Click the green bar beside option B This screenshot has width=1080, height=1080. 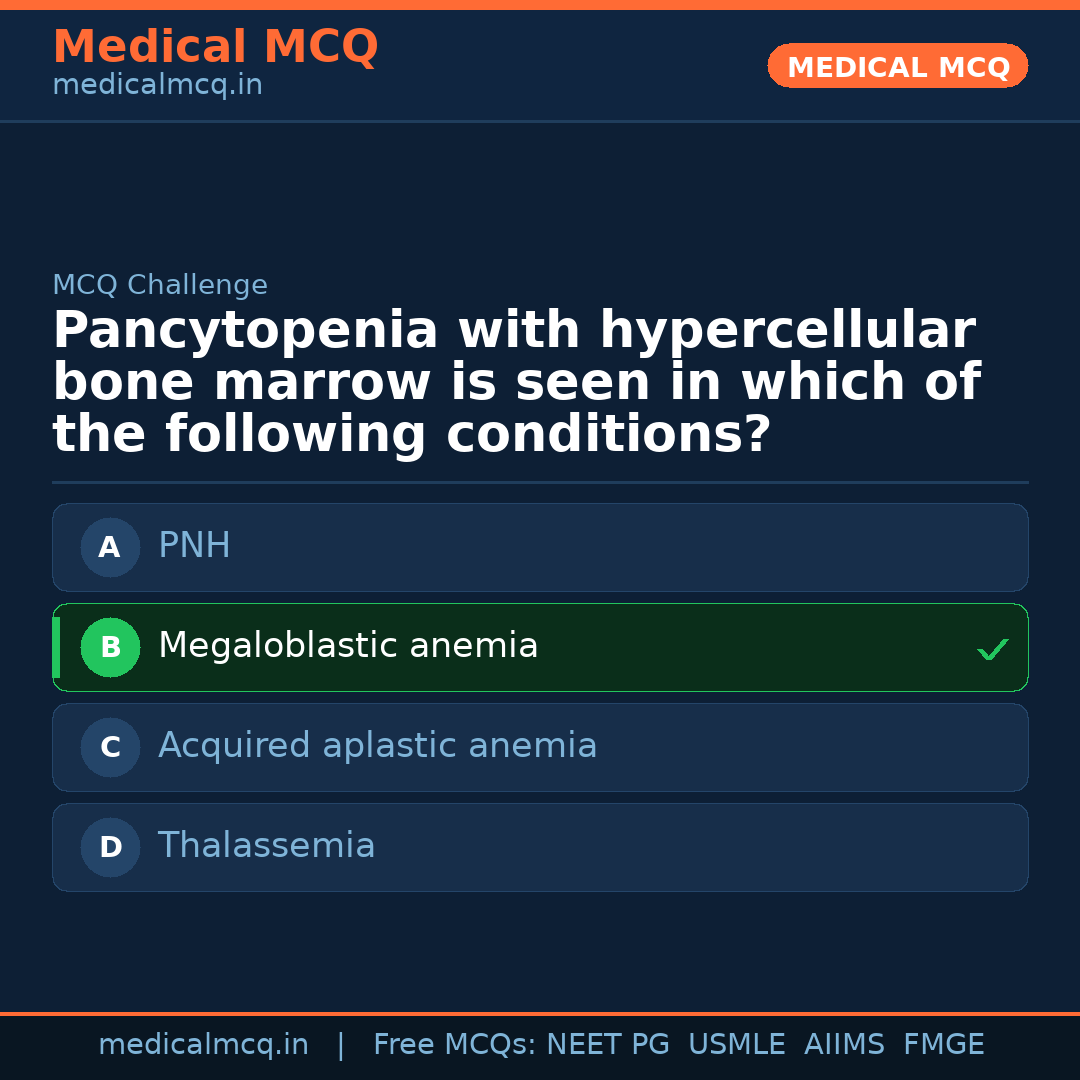[x=56, y=647]
